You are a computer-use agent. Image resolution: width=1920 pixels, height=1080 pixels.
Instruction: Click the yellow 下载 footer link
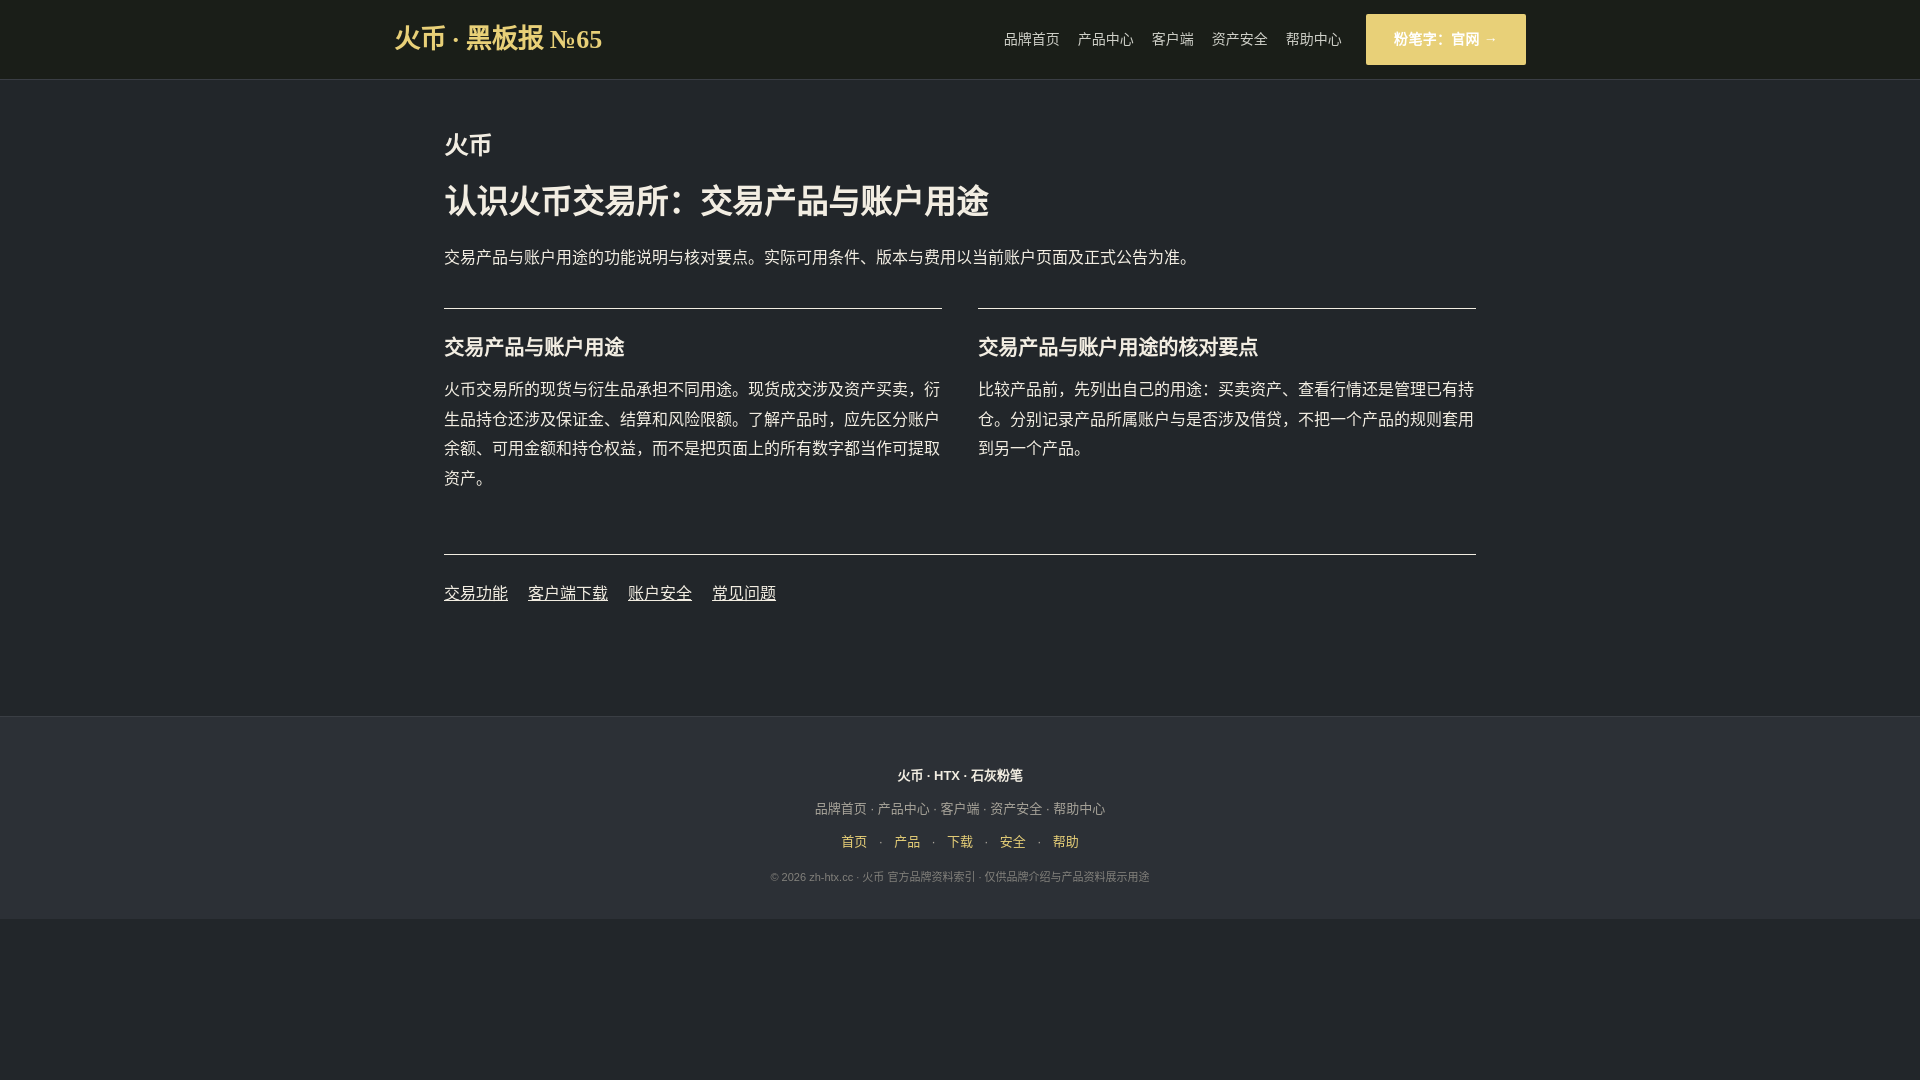pos(960,841)
